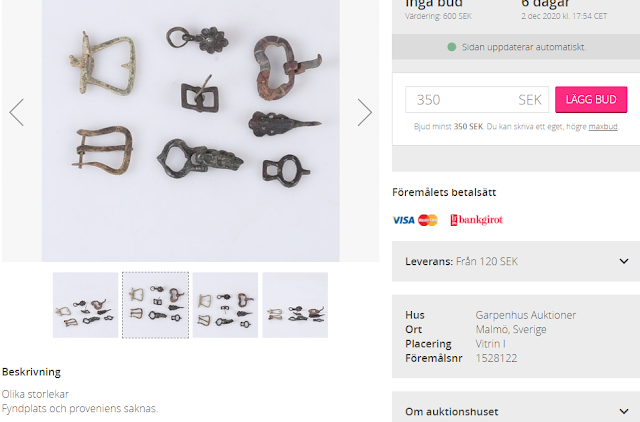640x422 pixels.
Task: Click Garpenhus Auktioner house name
Action: (x=525, y=315)
